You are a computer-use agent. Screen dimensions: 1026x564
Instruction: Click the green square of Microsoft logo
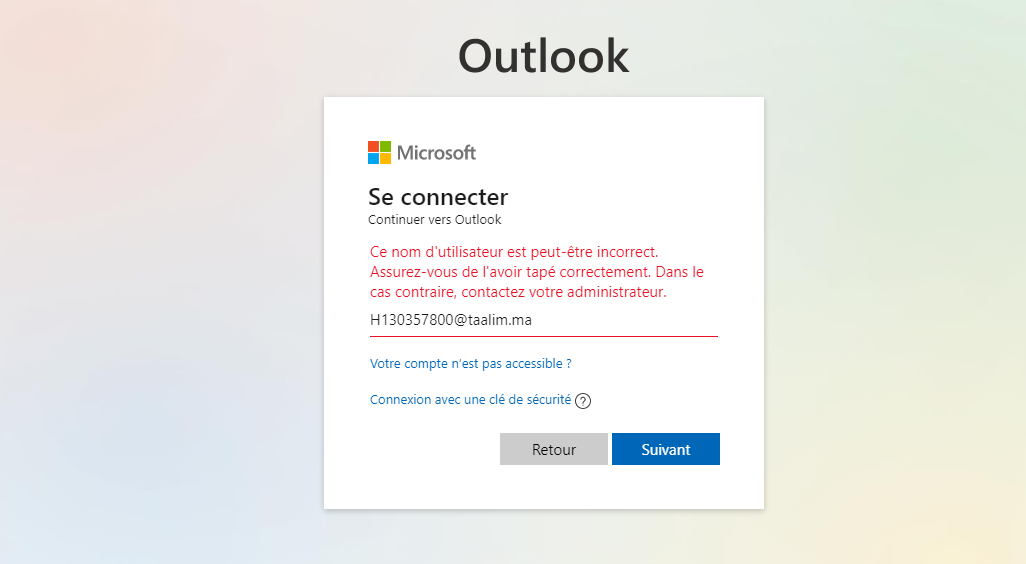pyautogui.click(x=385, y=147)
